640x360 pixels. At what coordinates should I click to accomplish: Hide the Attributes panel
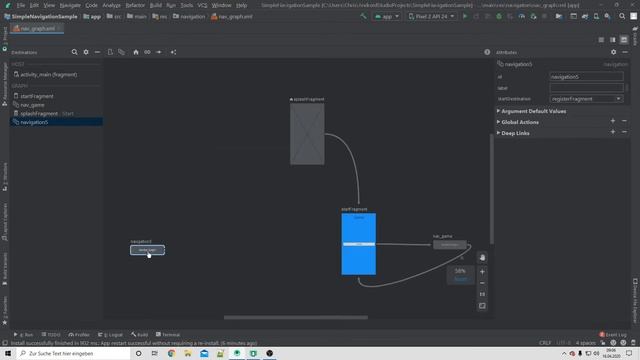625,52
